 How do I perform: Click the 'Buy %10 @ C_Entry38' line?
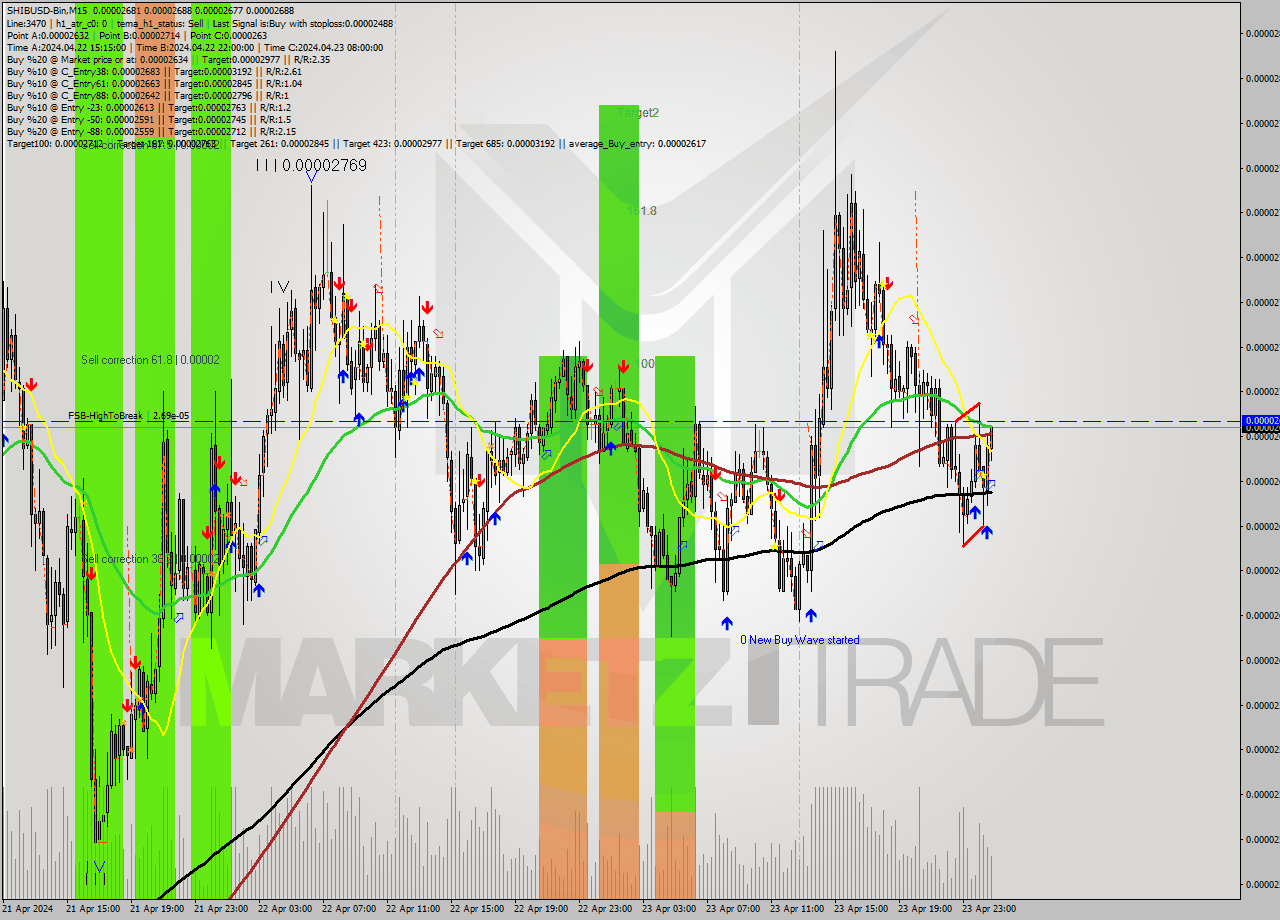[x=153, y=71]
